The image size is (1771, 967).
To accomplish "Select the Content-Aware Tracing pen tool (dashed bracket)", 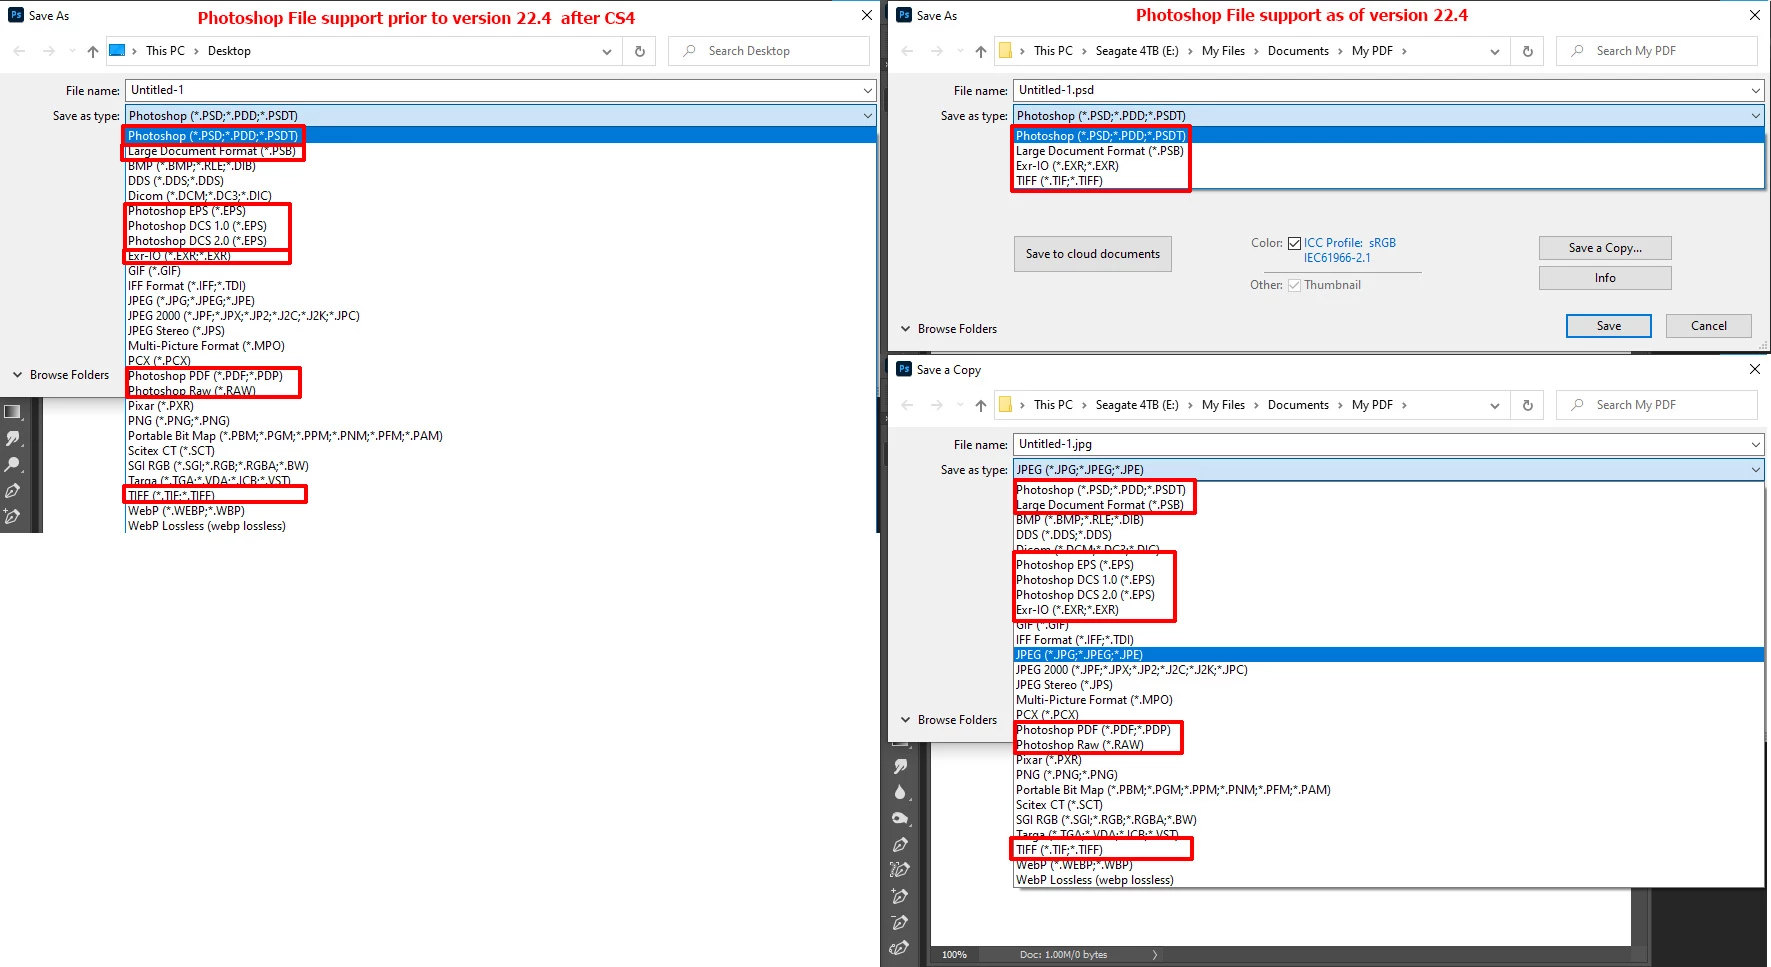I will coord(900,870).
